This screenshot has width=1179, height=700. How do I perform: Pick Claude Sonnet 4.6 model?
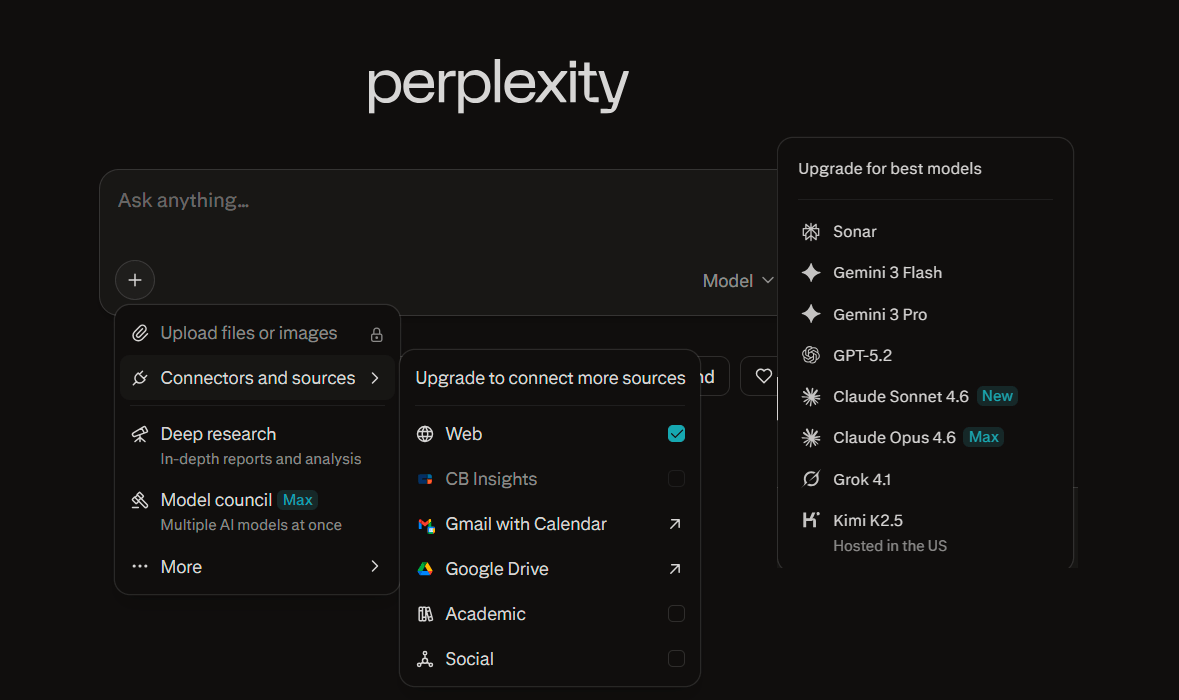(900, 397)
